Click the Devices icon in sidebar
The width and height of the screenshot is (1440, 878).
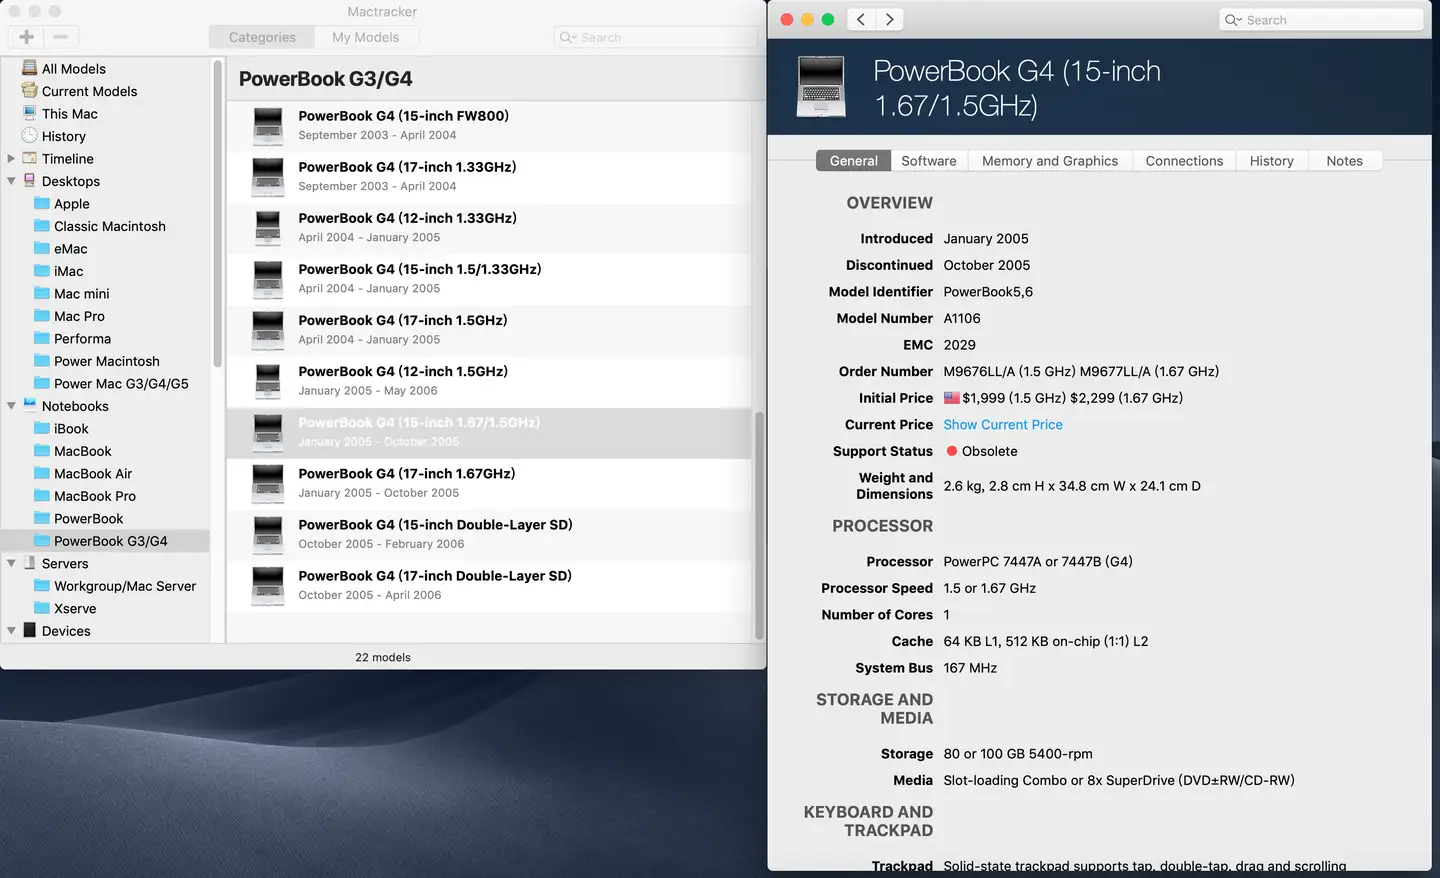tap(30, 631)
